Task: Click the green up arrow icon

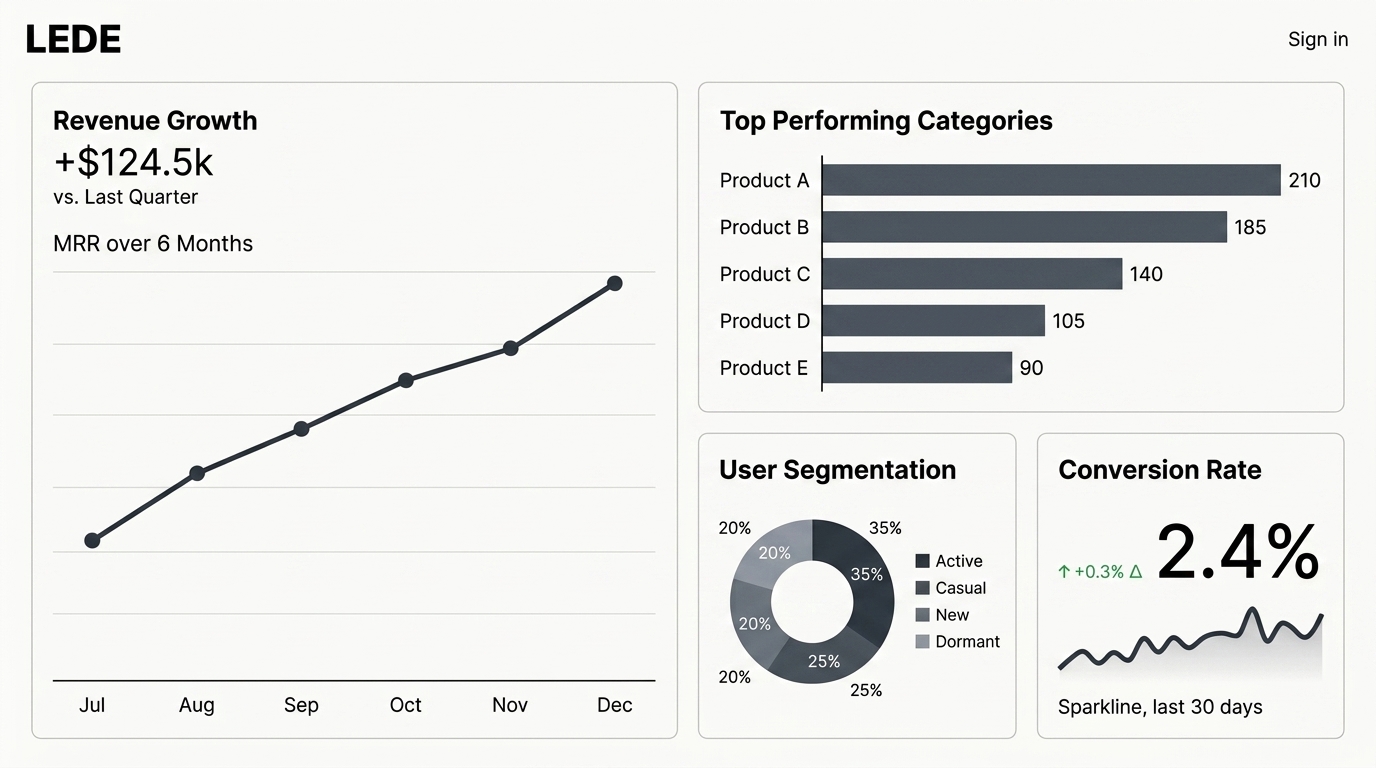Action: (1064, 573)
